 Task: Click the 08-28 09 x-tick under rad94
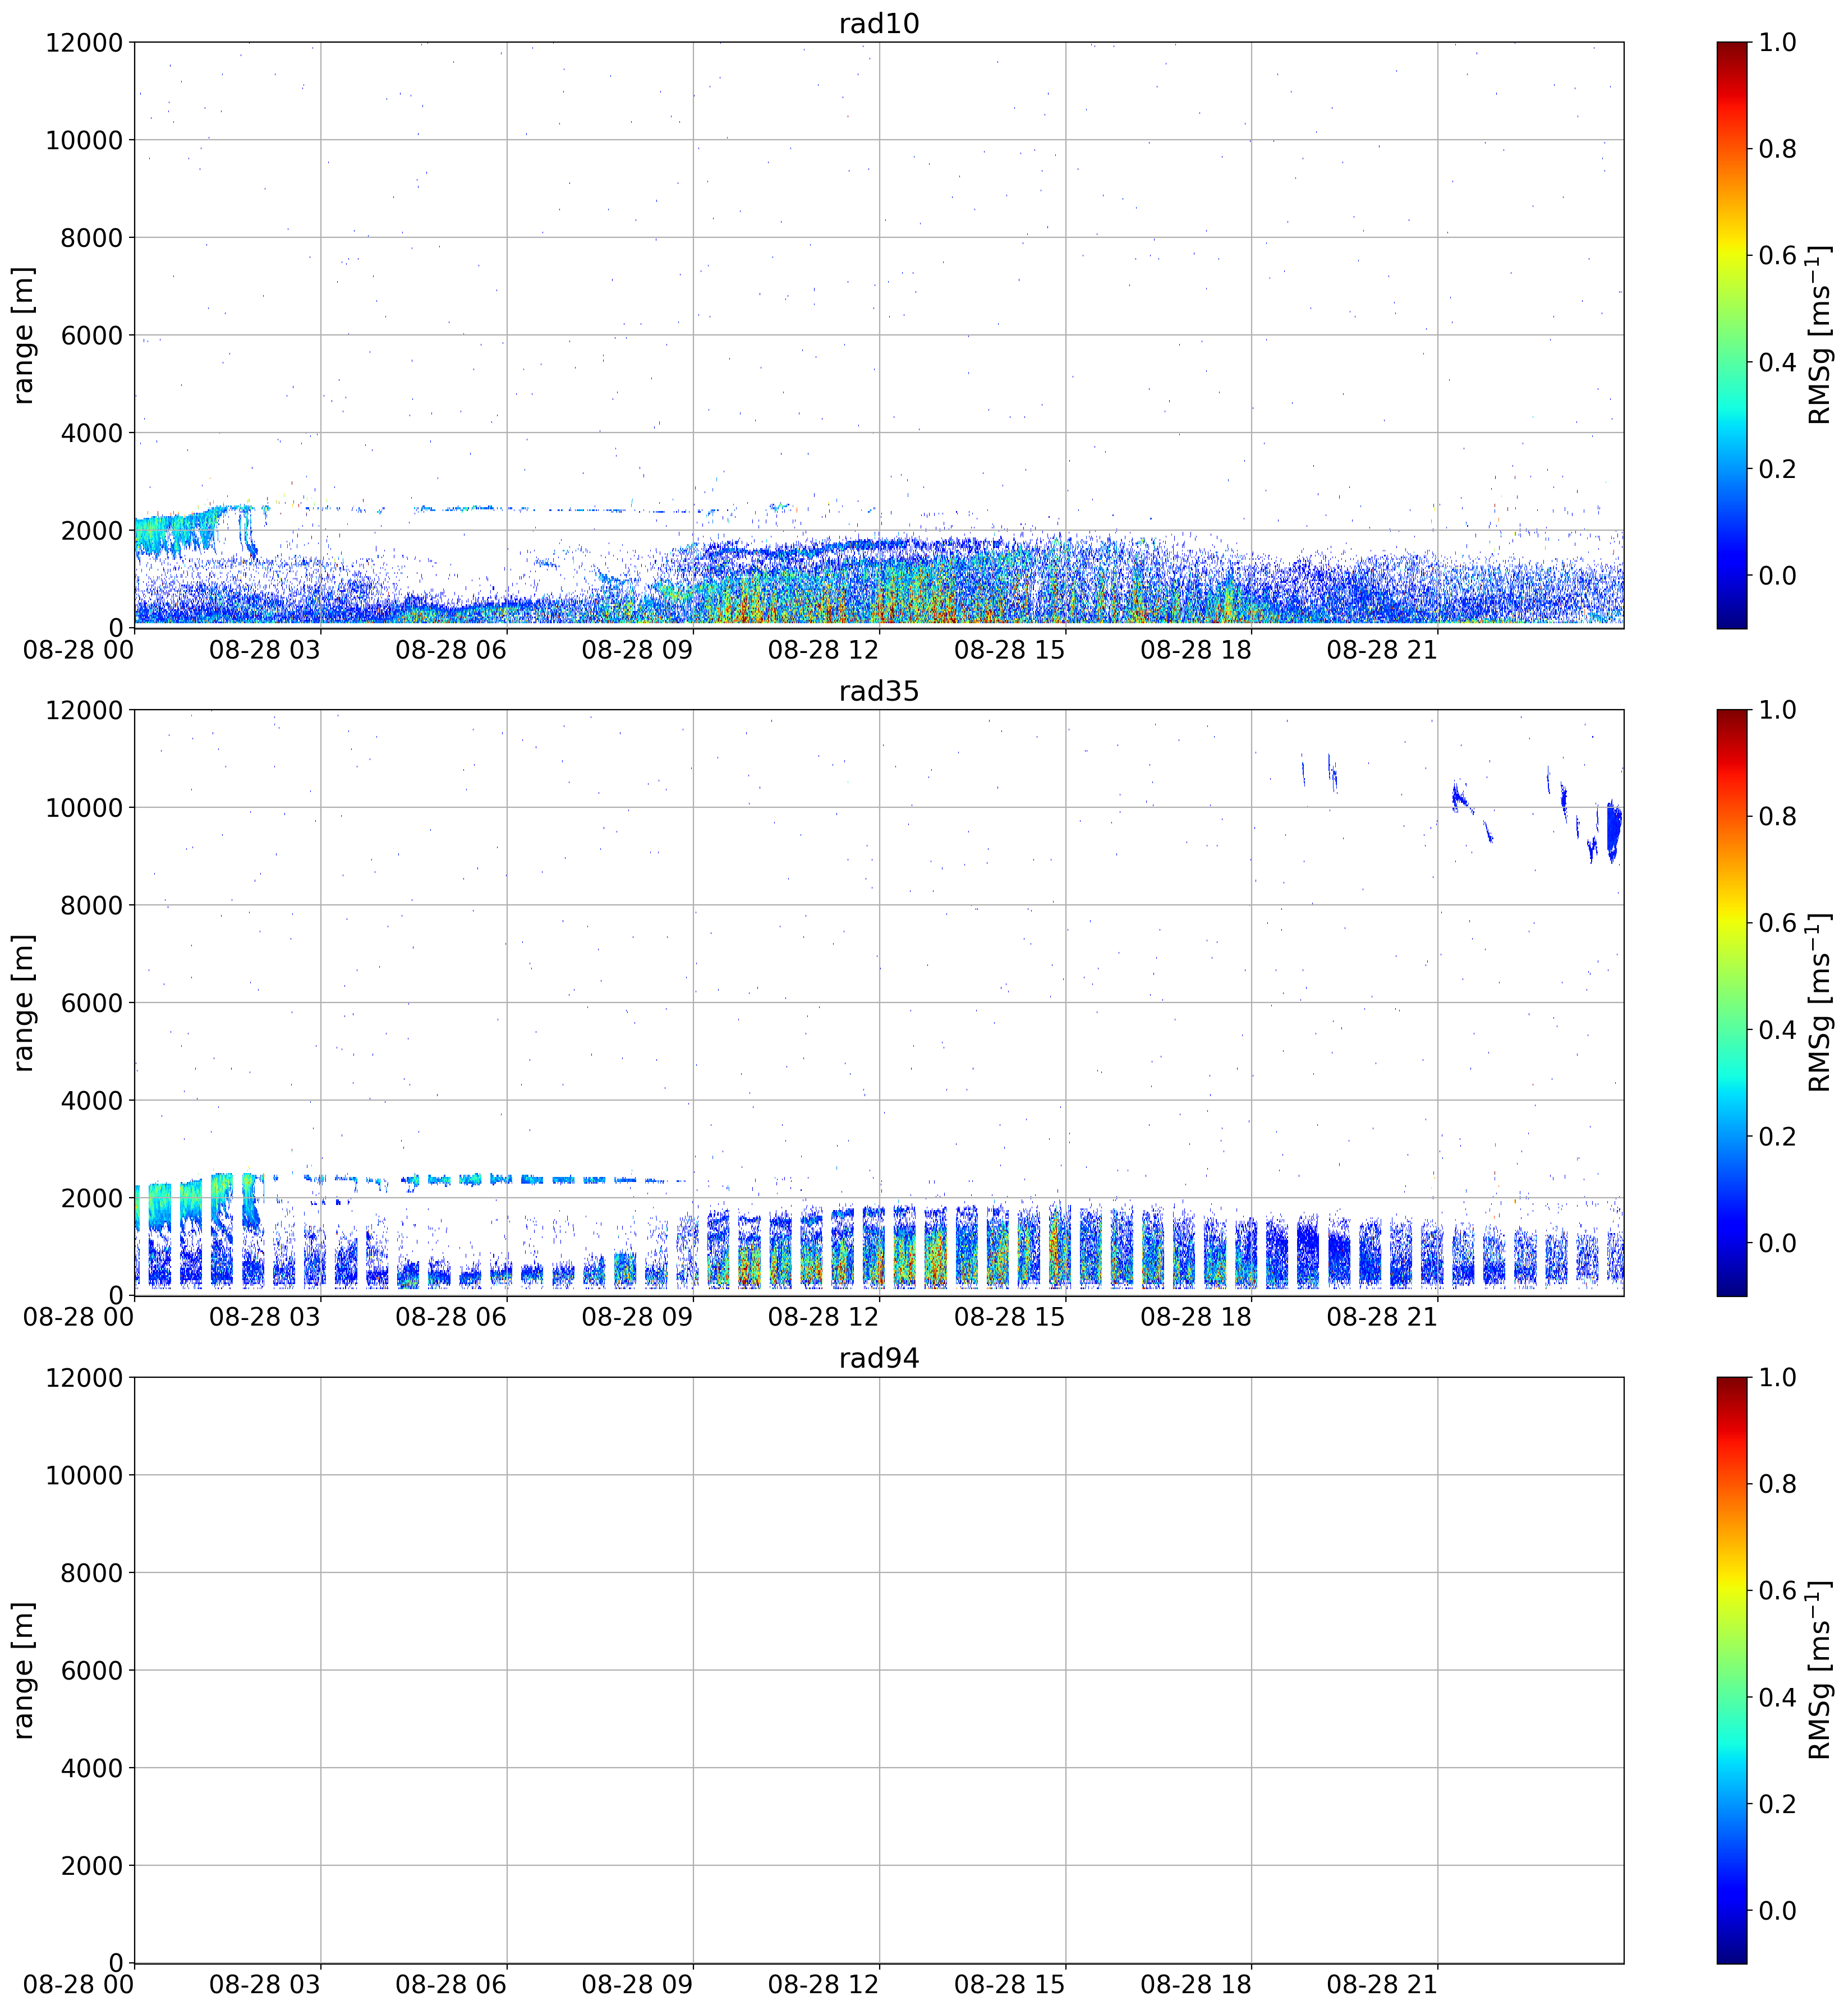click(x=637, y=1985)
